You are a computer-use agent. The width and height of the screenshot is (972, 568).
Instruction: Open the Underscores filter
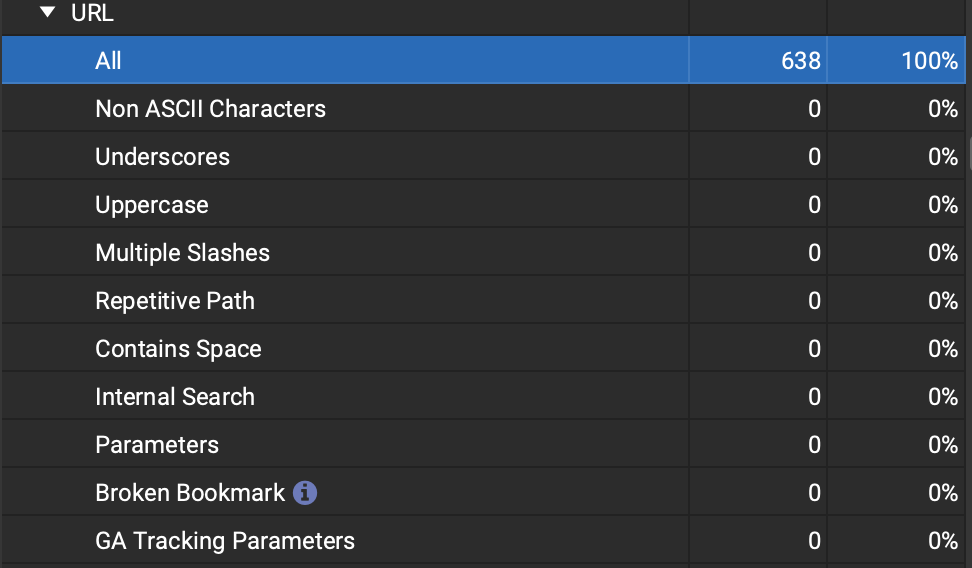point(162,157)
